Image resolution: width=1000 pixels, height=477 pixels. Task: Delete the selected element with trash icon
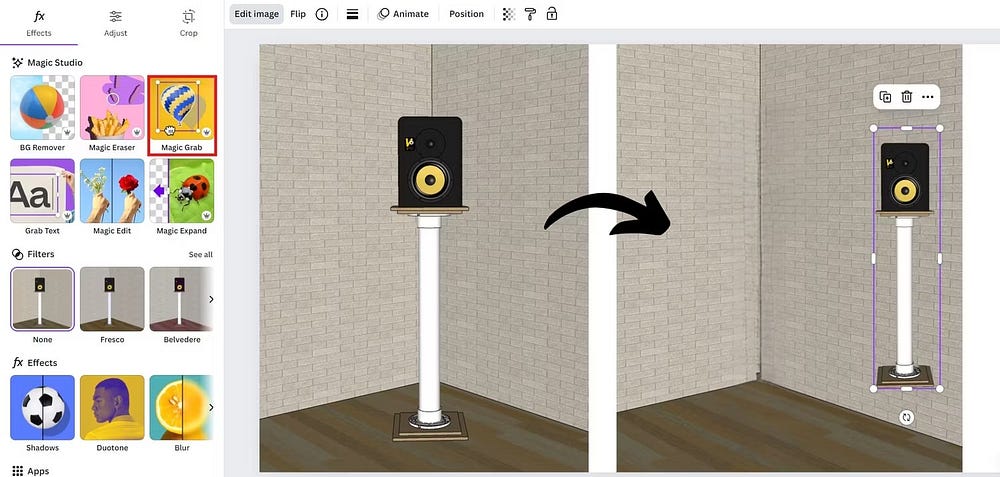[x=906, y=97]
